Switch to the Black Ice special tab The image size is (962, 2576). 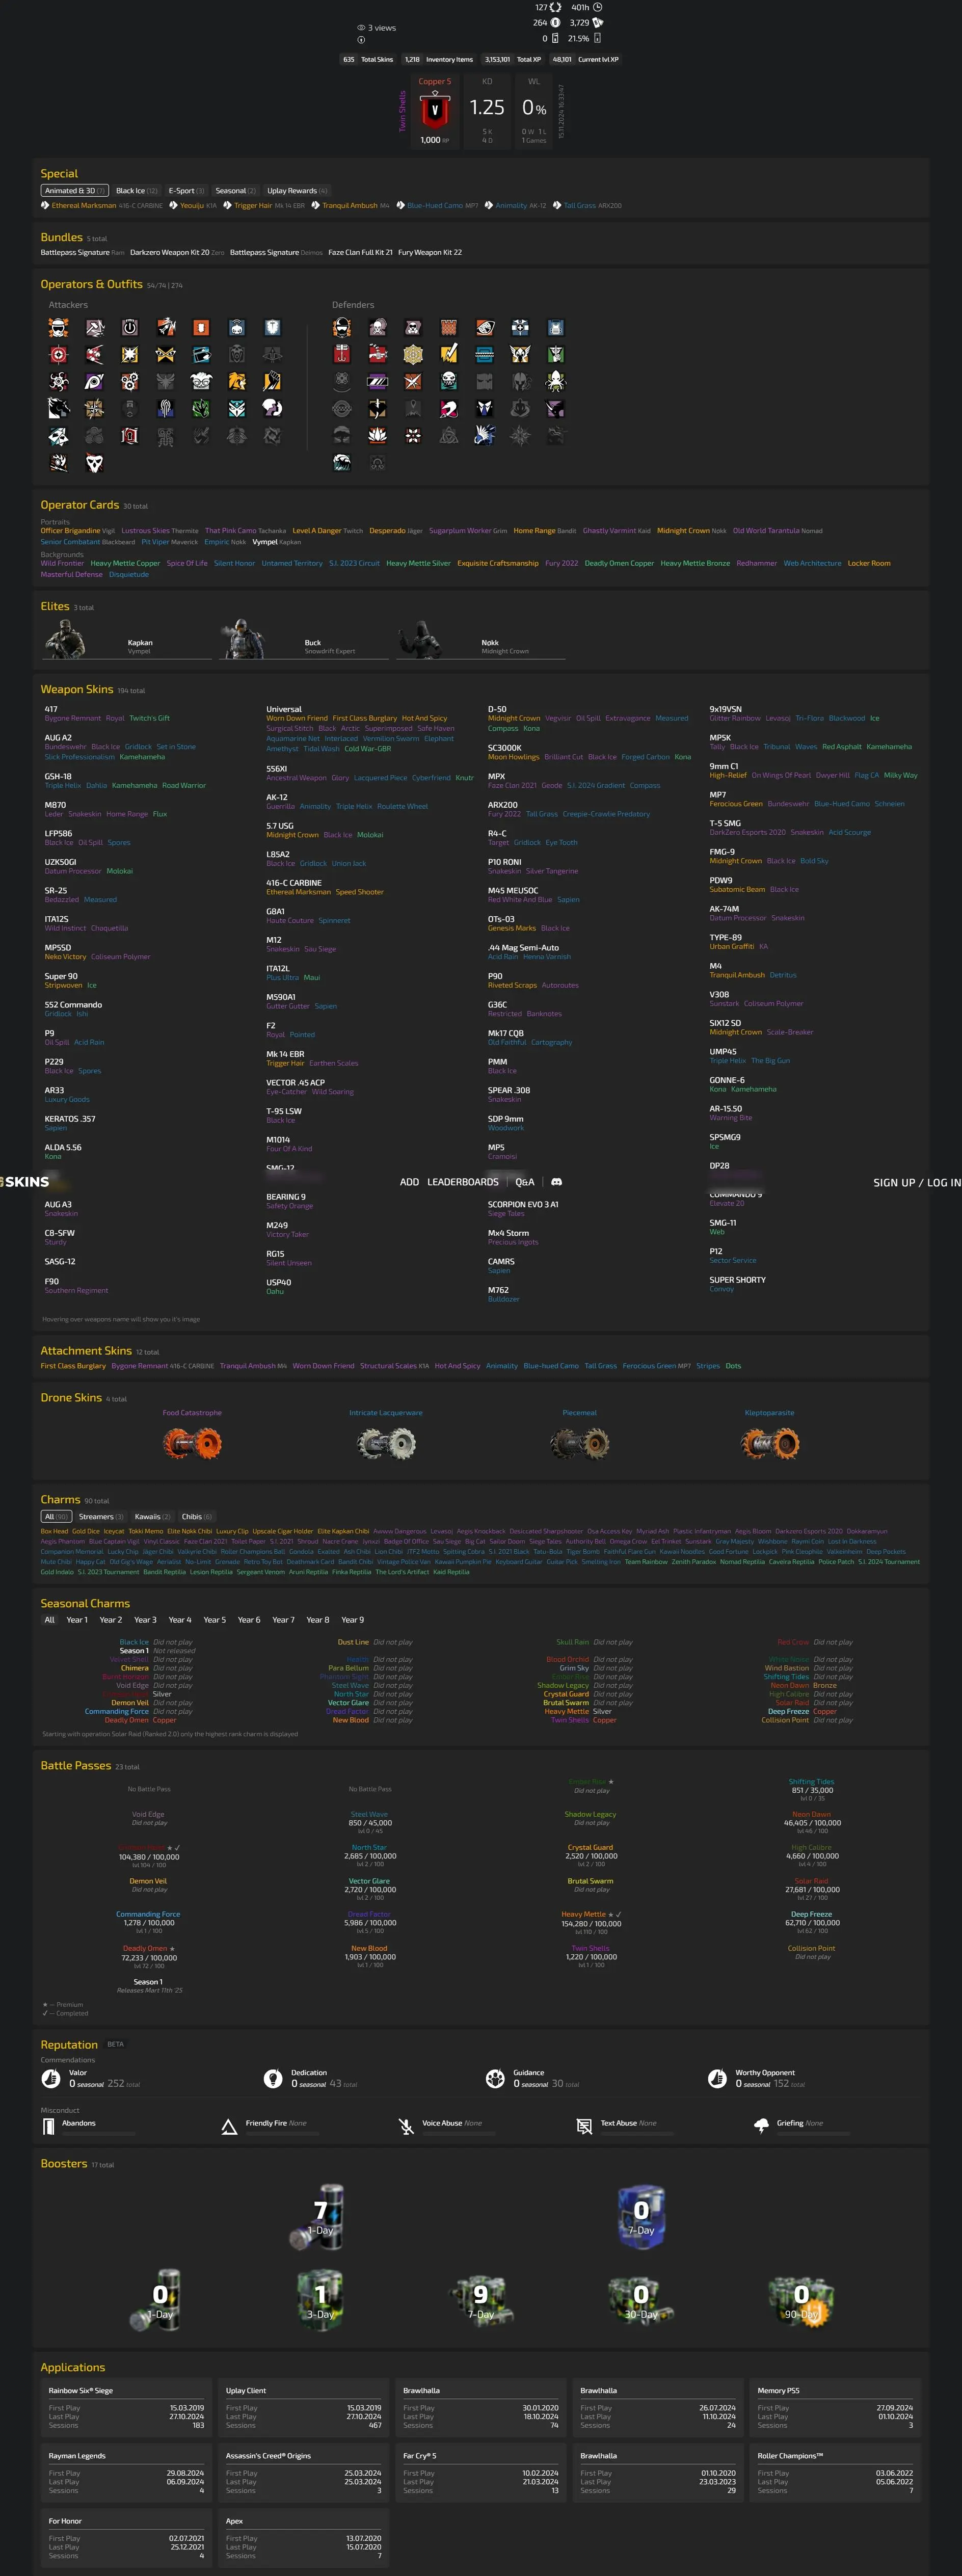[x=136, y=191]
